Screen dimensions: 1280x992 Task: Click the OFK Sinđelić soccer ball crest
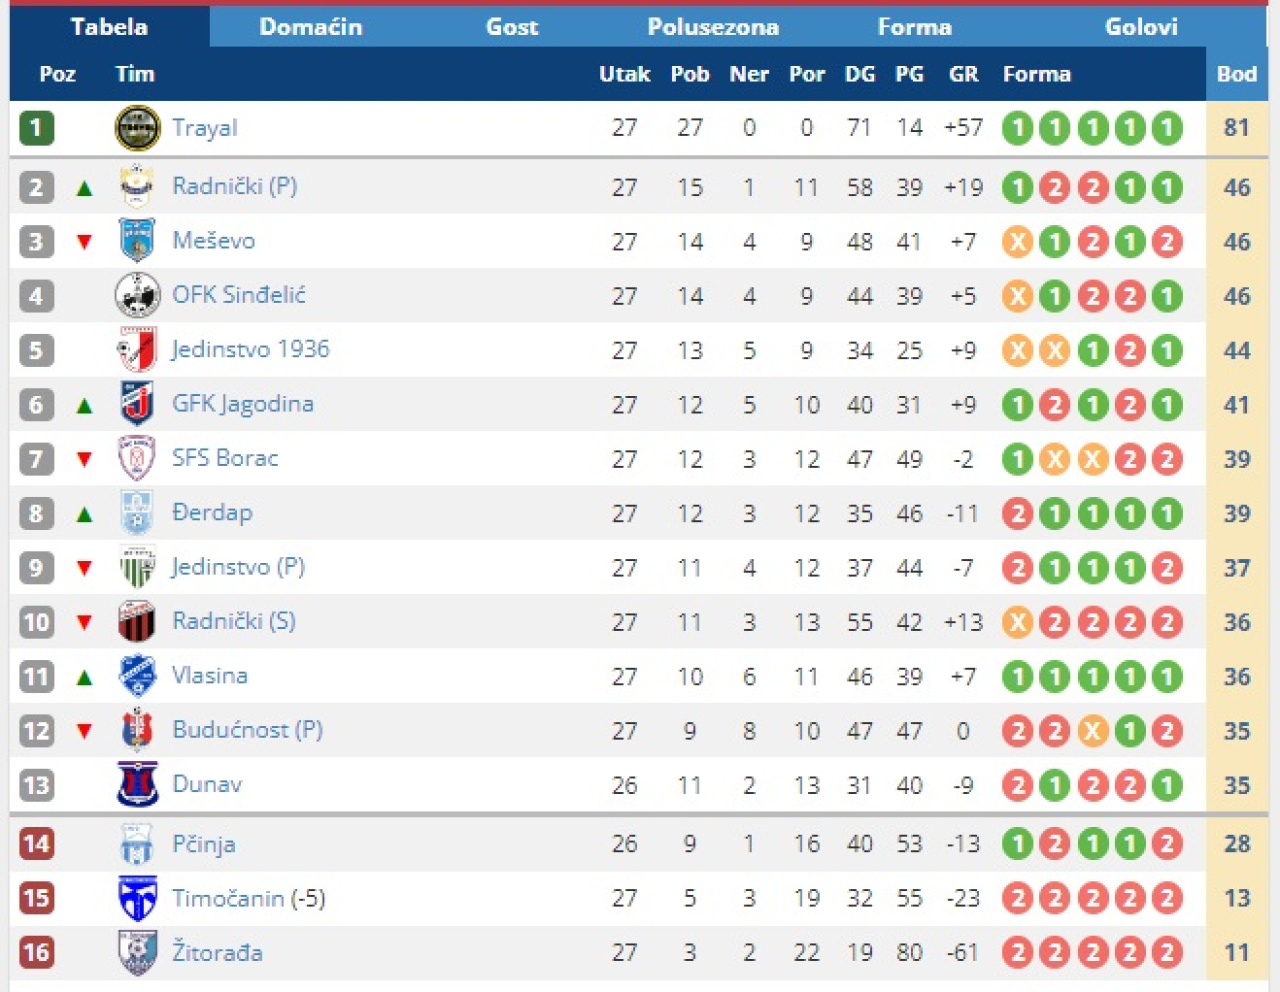tap(137, 296)
